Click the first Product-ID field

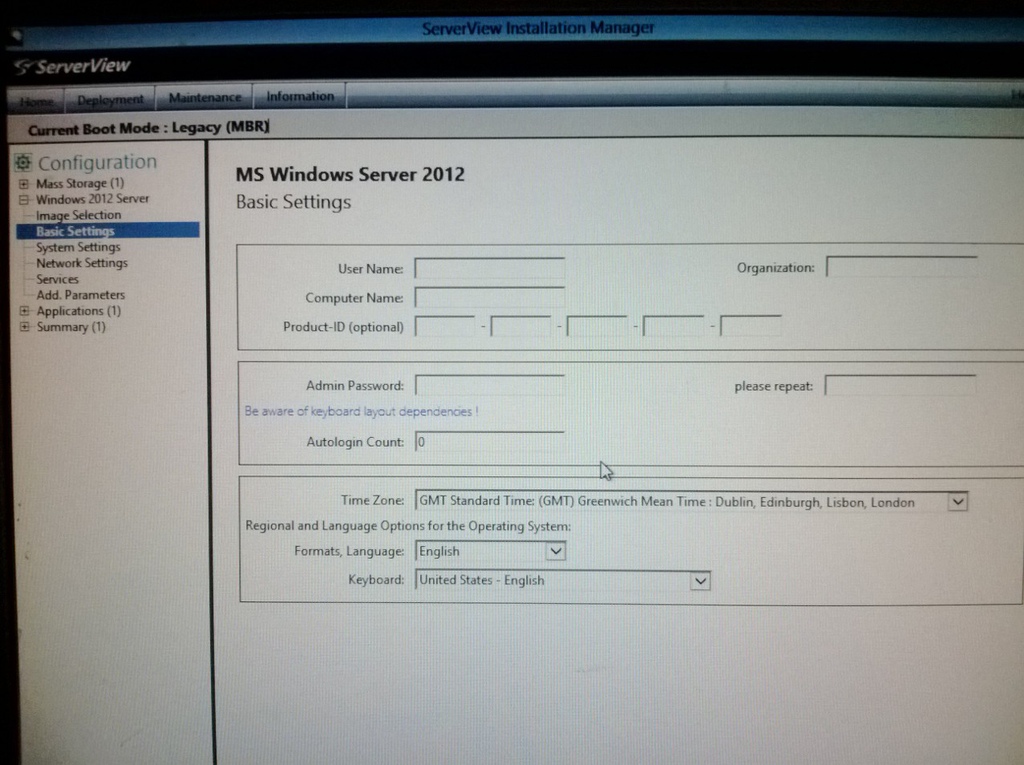(x=445, y=326)
